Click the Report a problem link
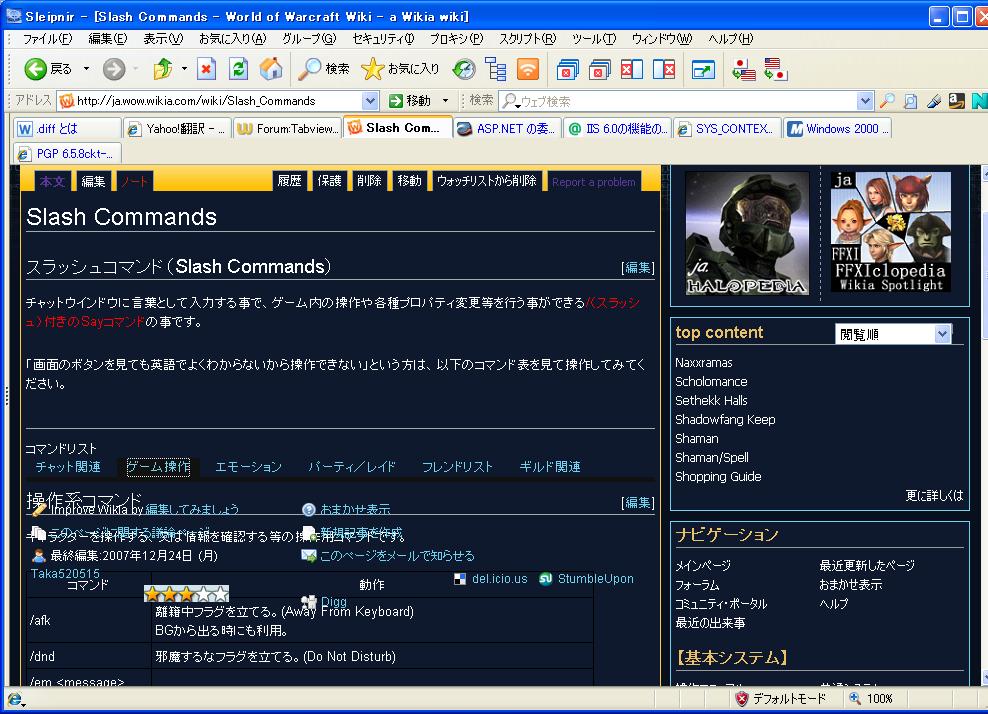 pyautogui.click(x=594, y=181)
